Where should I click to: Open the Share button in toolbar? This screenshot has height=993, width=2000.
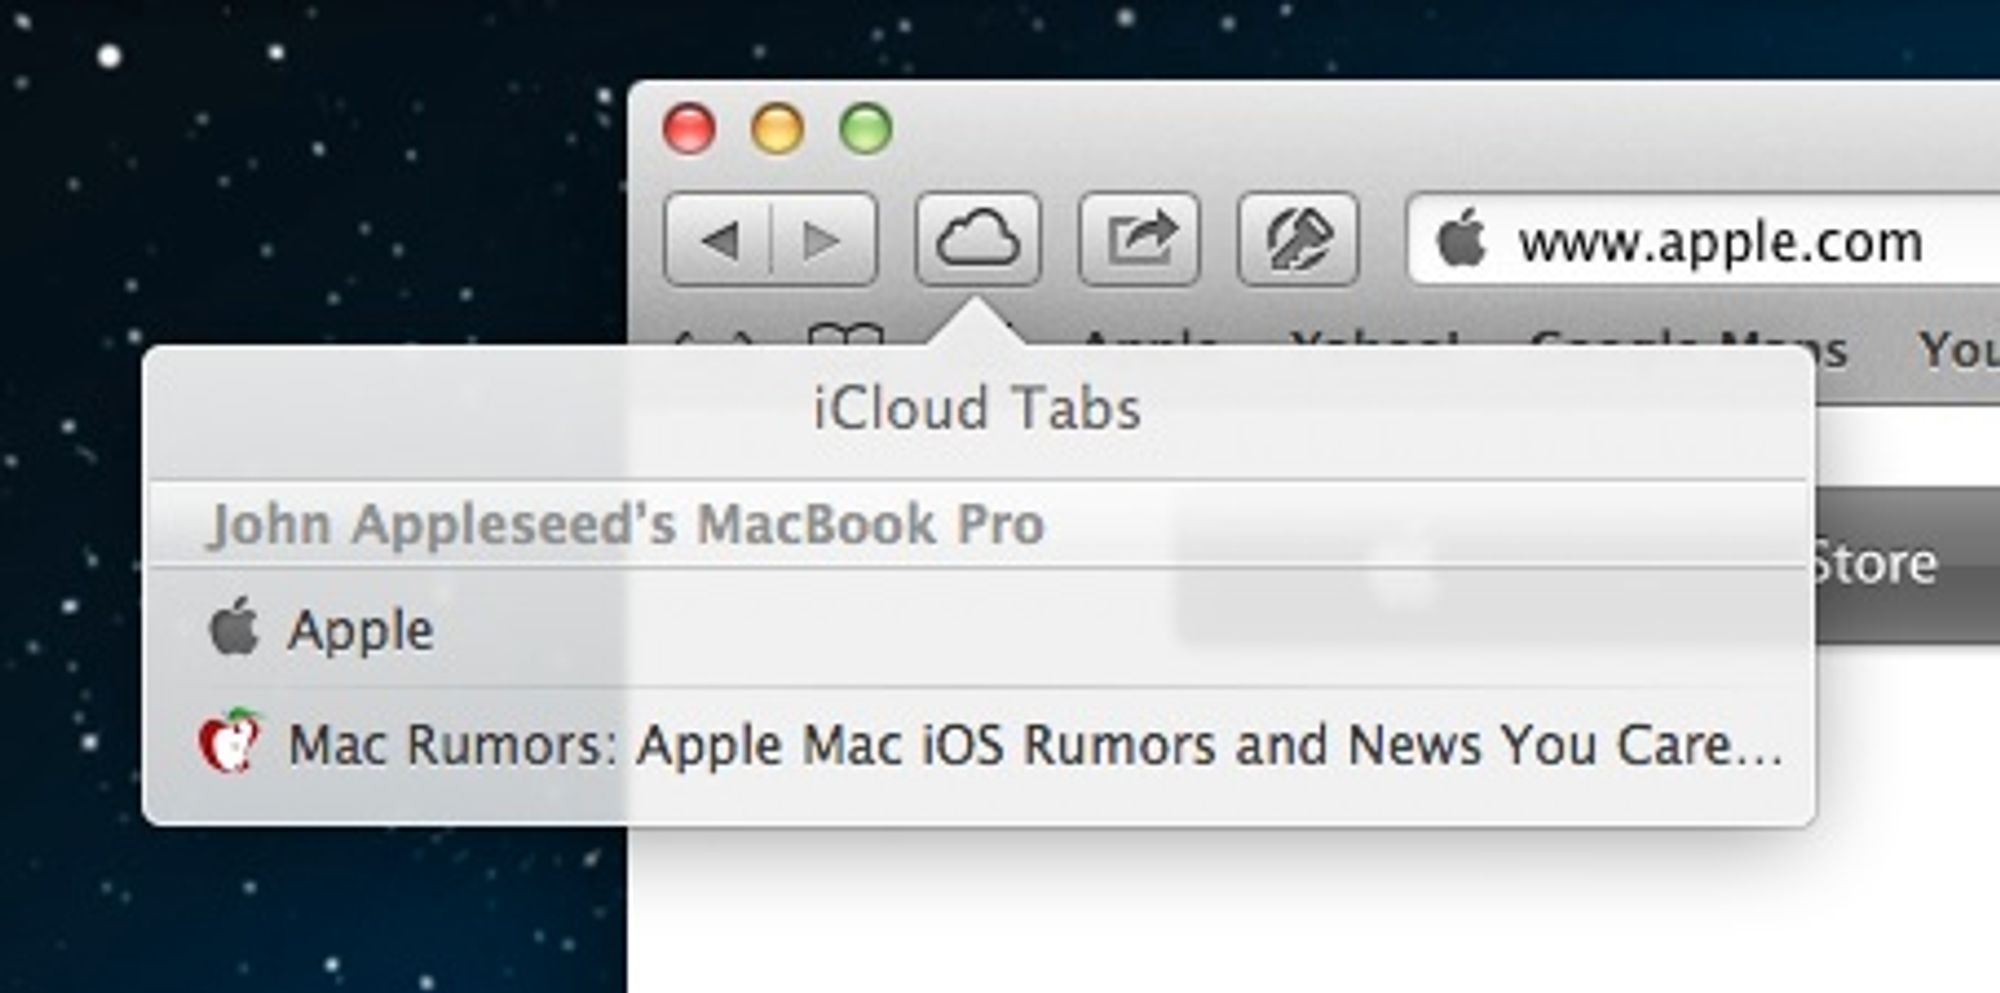click(1139, 240)
